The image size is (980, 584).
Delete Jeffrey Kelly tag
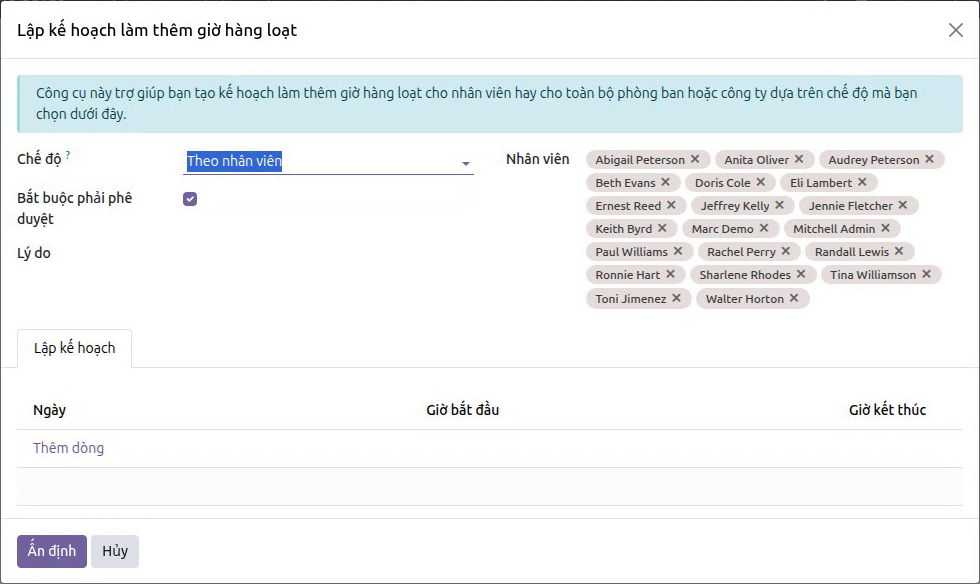(779, 205)
